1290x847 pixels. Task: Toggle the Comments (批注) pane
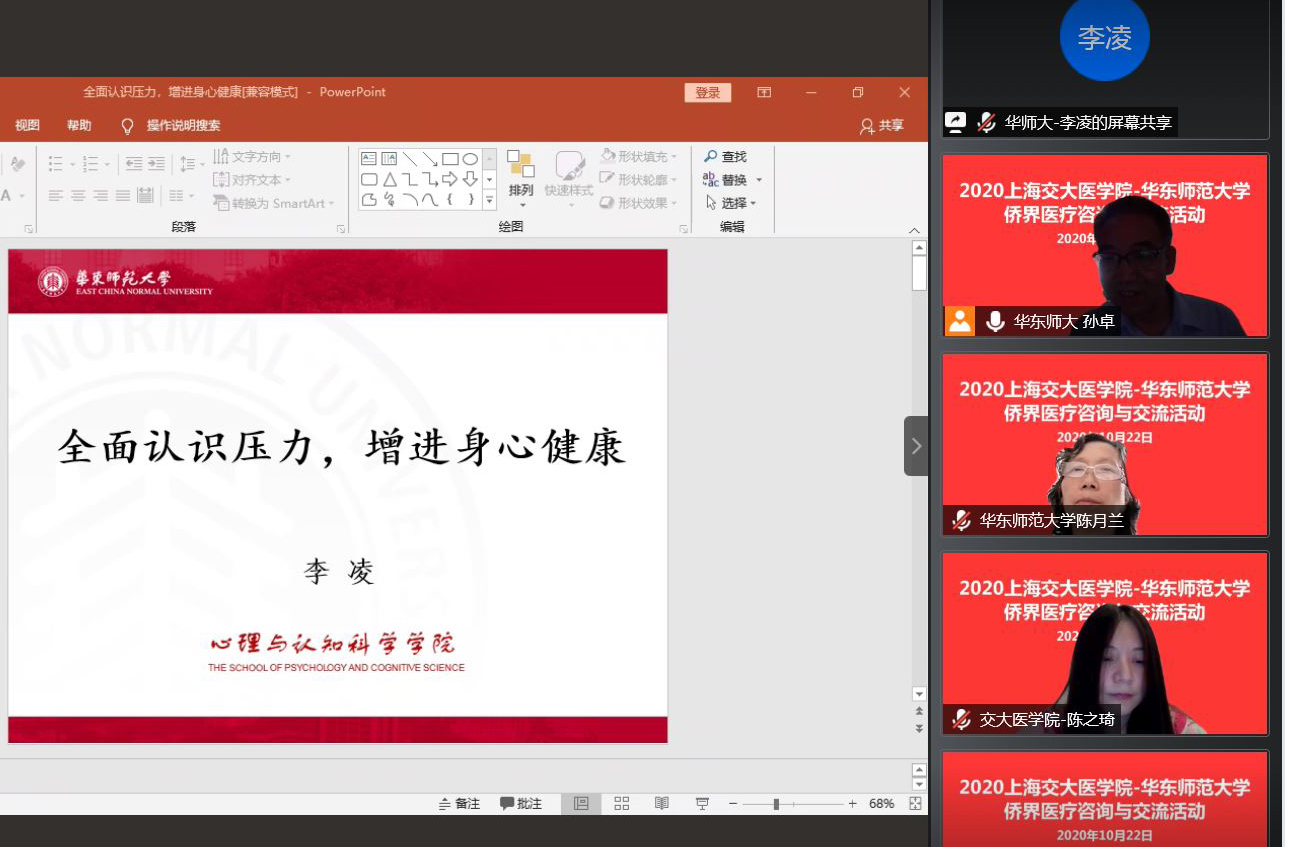pos(521,804)
